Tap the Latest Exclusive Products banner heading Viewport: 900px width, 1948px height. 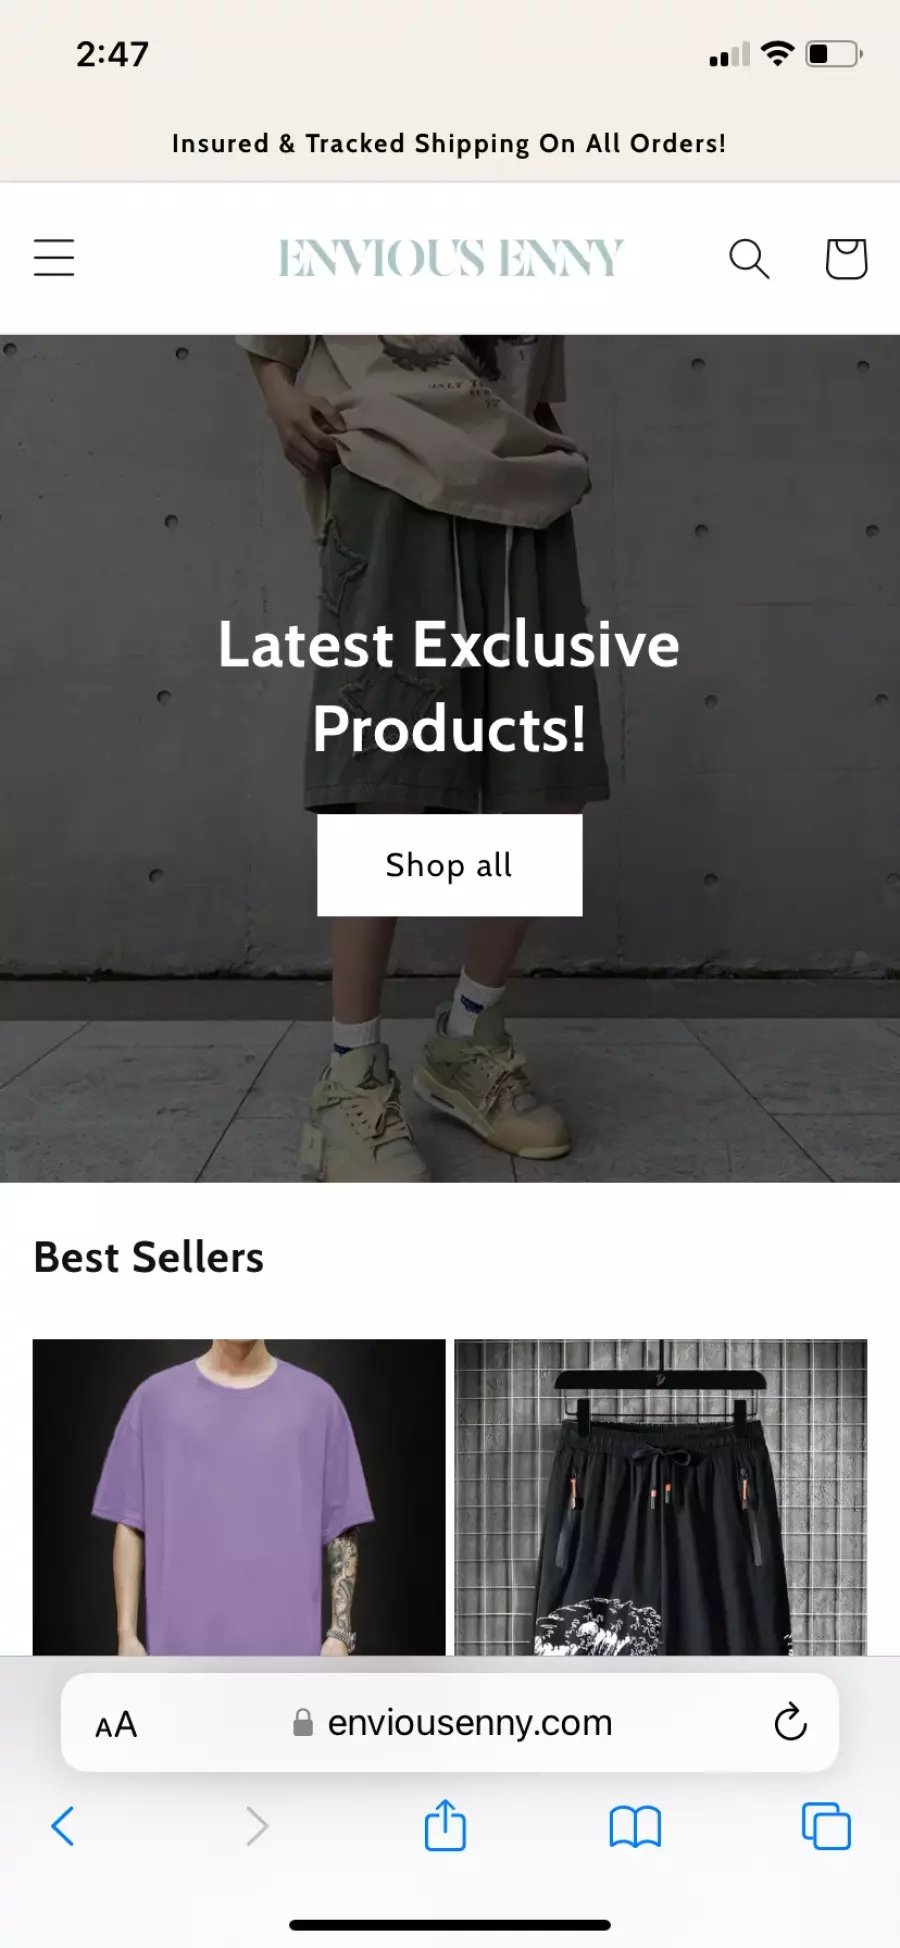pos(449,686)
